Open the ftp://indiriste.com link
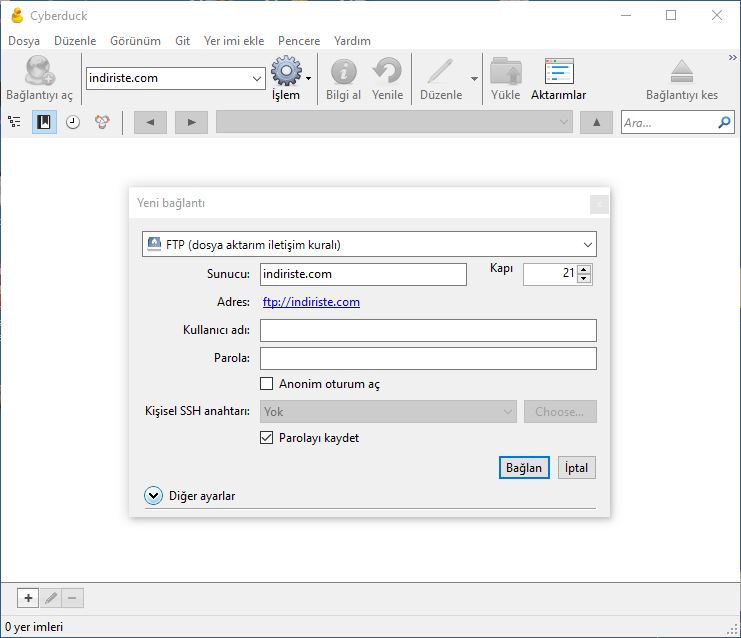This screenshot has width=741, height=638. pos(311,302)
